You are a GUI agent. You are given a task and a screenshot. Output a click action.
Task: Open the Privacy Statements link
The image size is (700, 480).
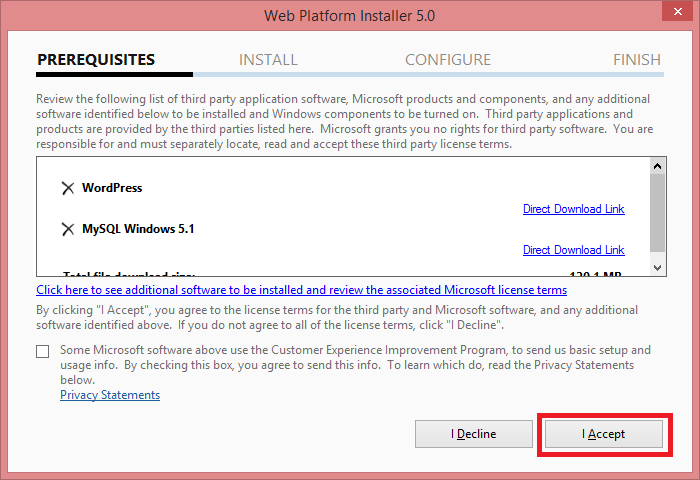click(110, 395)
